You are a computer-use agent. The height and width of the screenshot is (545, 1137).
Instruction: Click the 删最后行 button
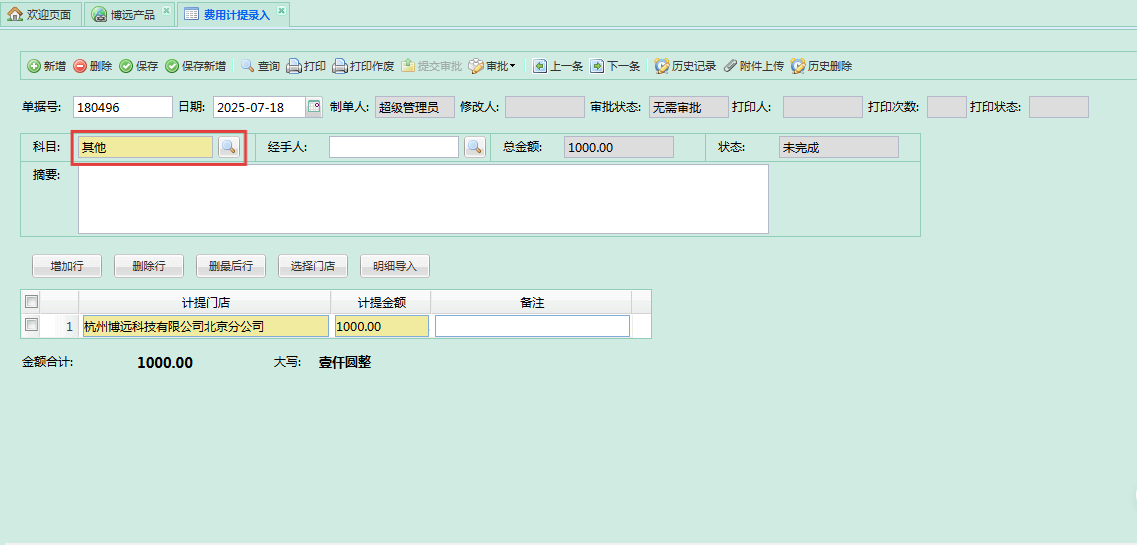231,266
